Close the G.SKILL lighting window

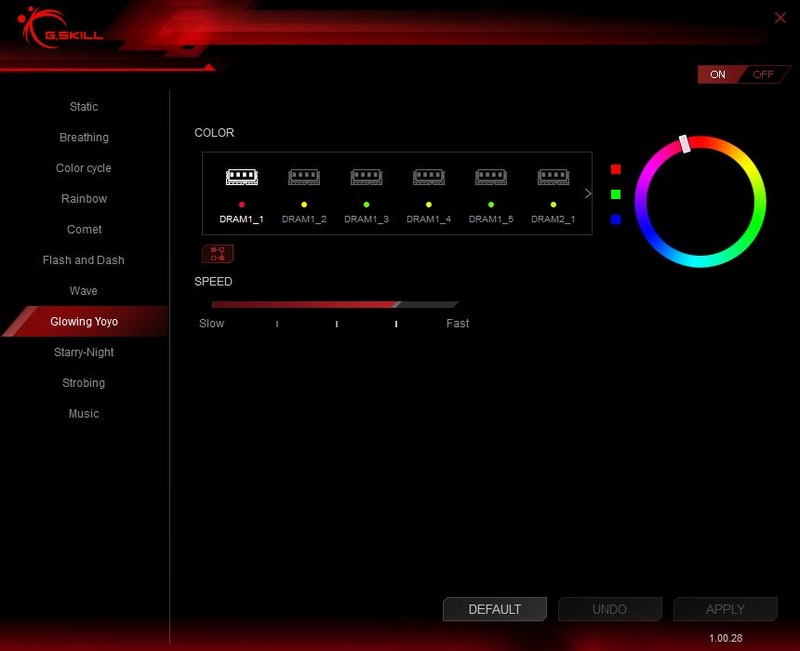[x=780, y=18]
